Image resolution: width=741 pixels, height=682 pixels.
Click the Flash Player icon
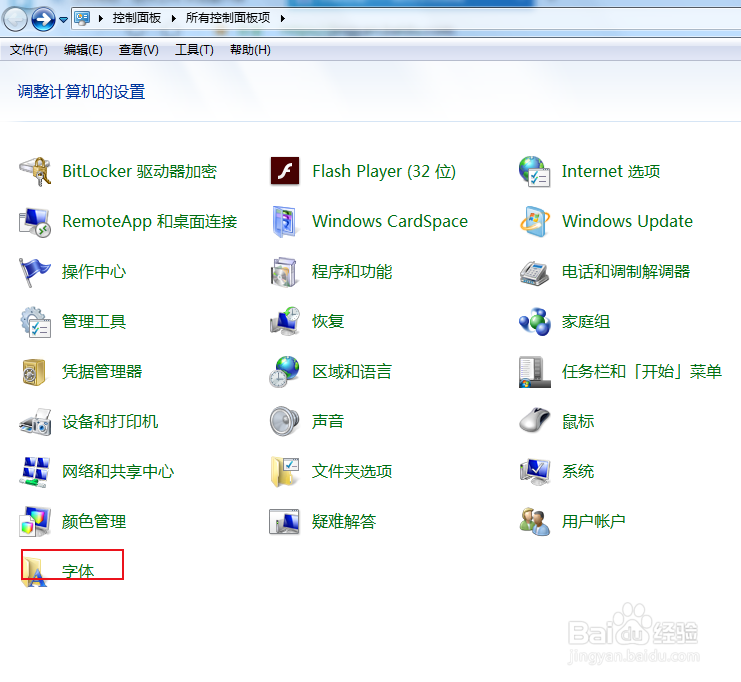[285, 171]
